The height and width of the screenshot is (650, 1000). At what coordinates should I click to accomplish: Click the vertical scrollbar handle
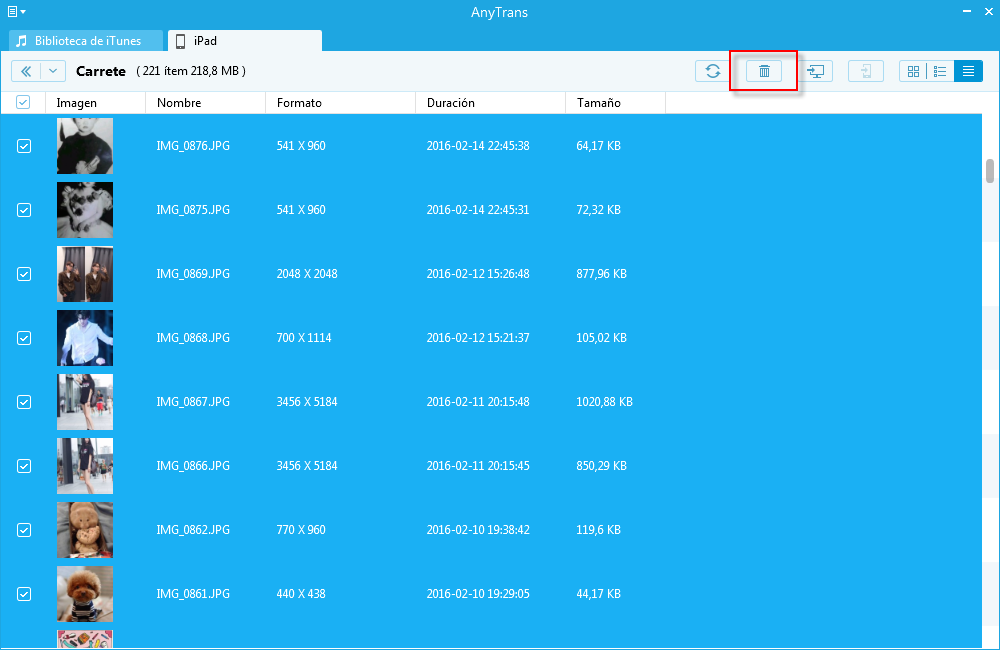coord(990,170)
